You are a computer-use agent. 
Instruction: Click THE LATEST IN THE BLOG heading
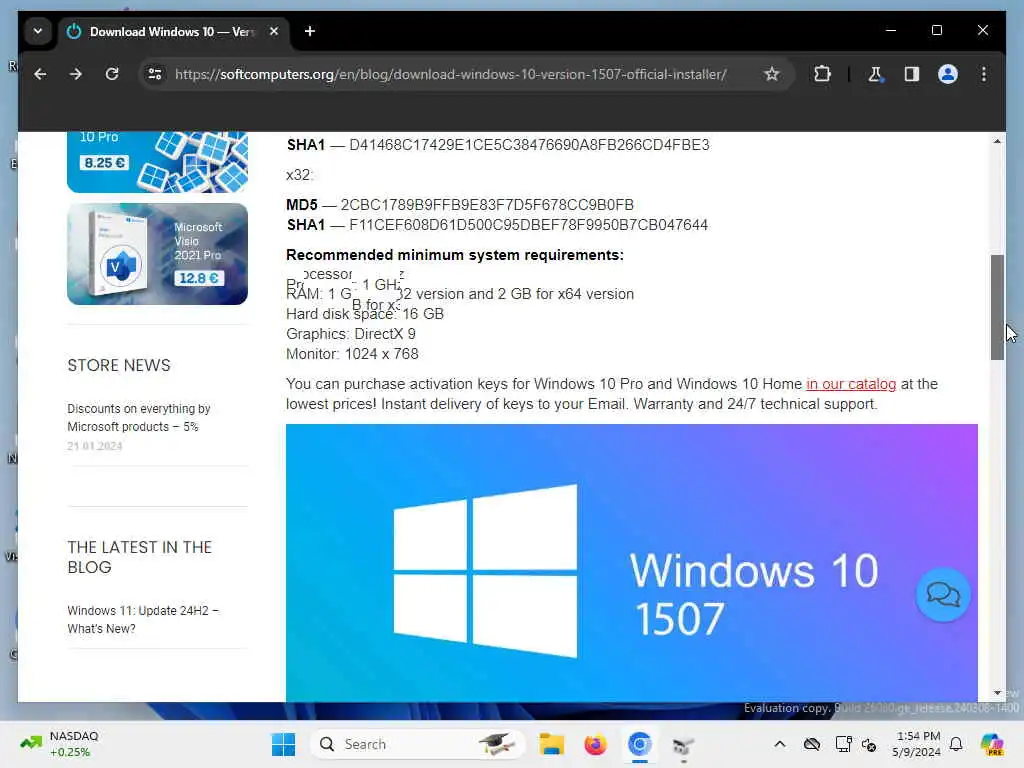tap(140, 557)
